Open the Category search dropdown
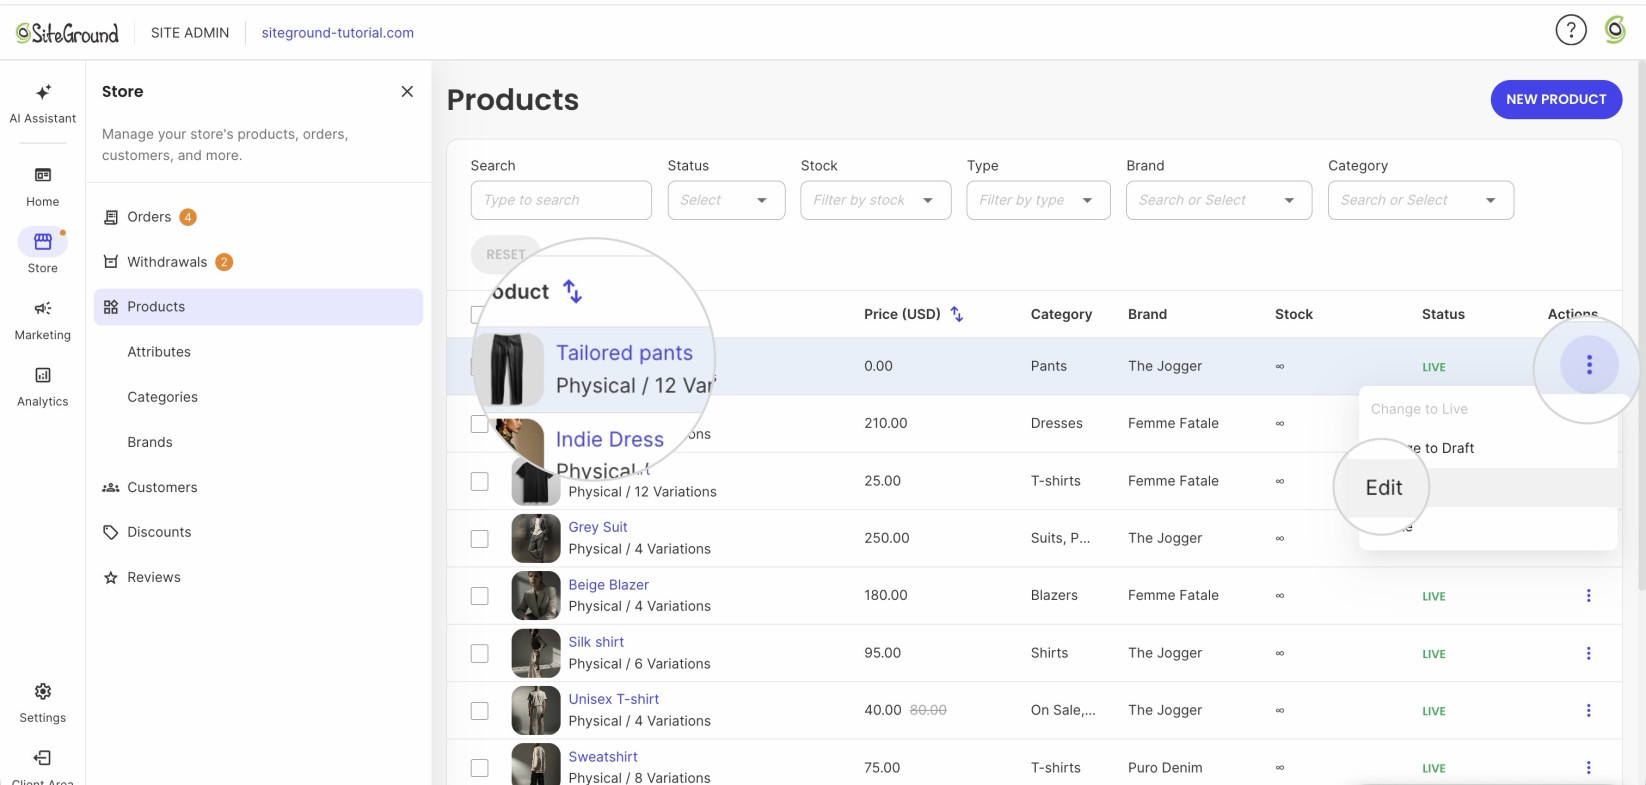 1420,200
